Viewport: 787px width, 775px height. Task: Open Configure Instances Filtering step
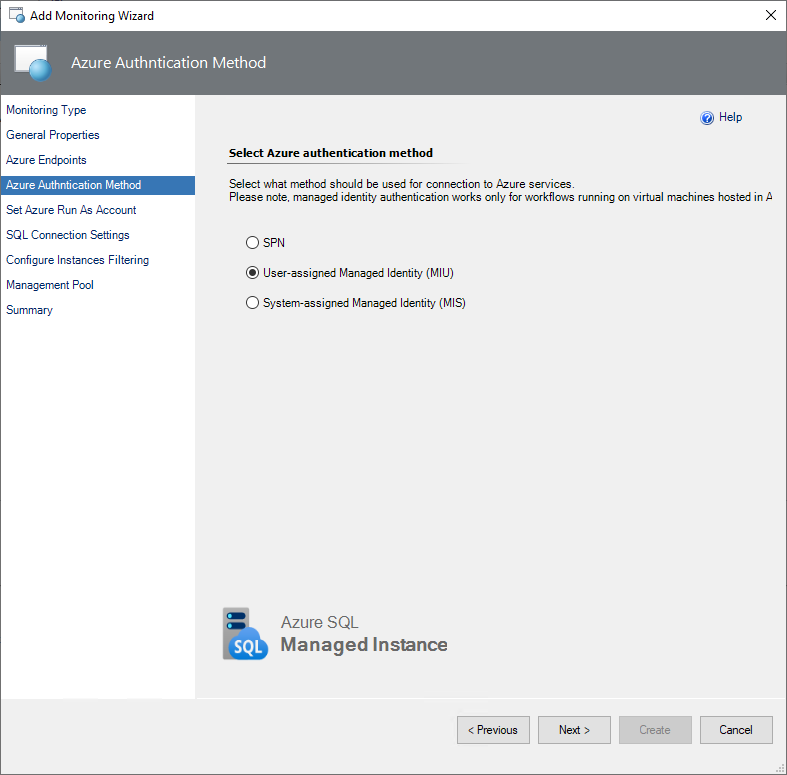pos(78,260)
